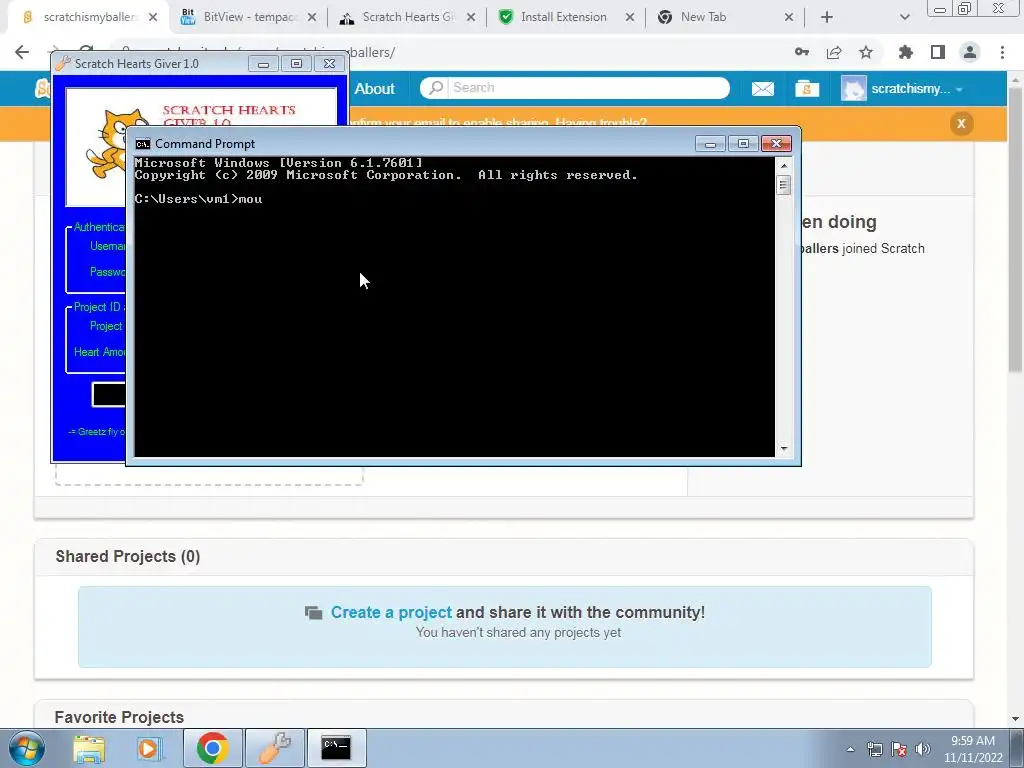Toggle the Chrome side panel icon

938,52
